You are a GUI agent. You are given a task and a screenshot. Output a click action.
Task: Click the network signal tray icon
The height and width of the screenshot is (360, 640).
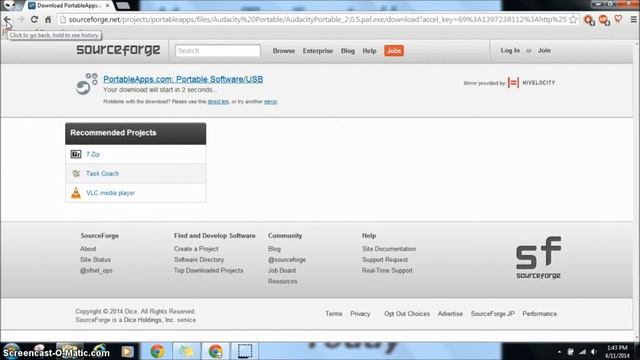point(582,352)
